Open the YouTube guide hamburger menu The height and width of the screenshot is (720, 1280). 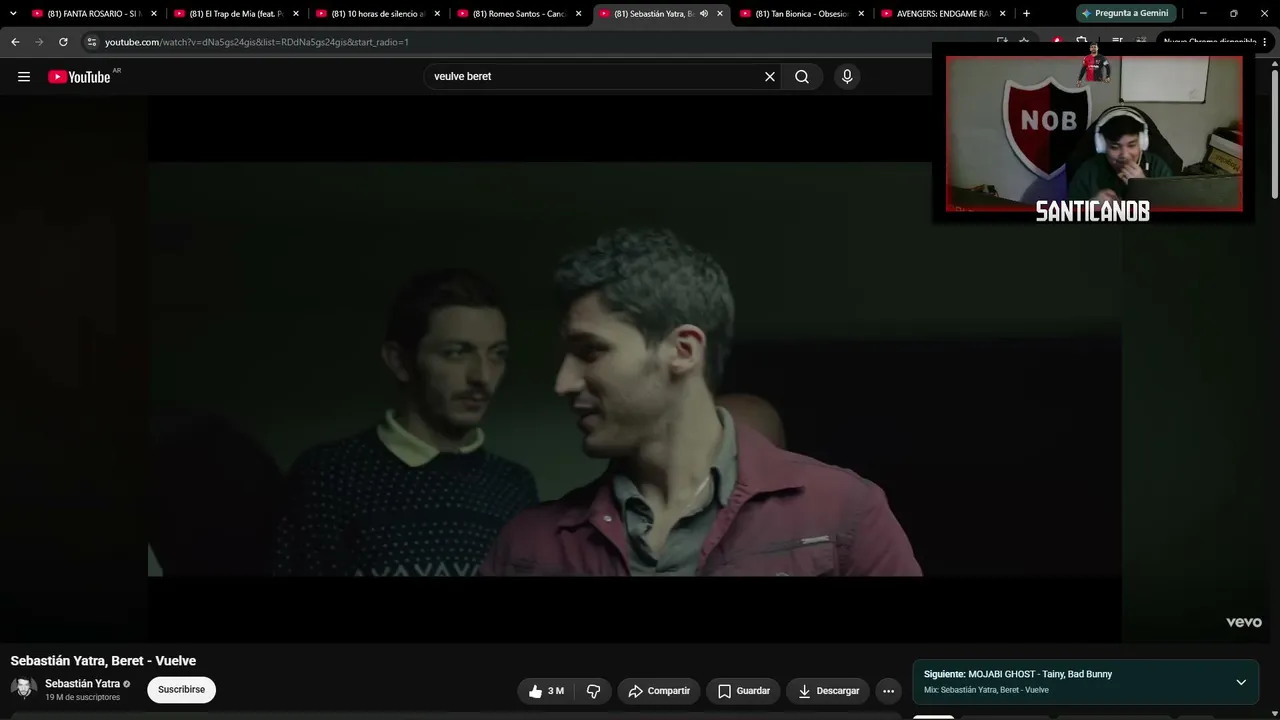[24, 77]
